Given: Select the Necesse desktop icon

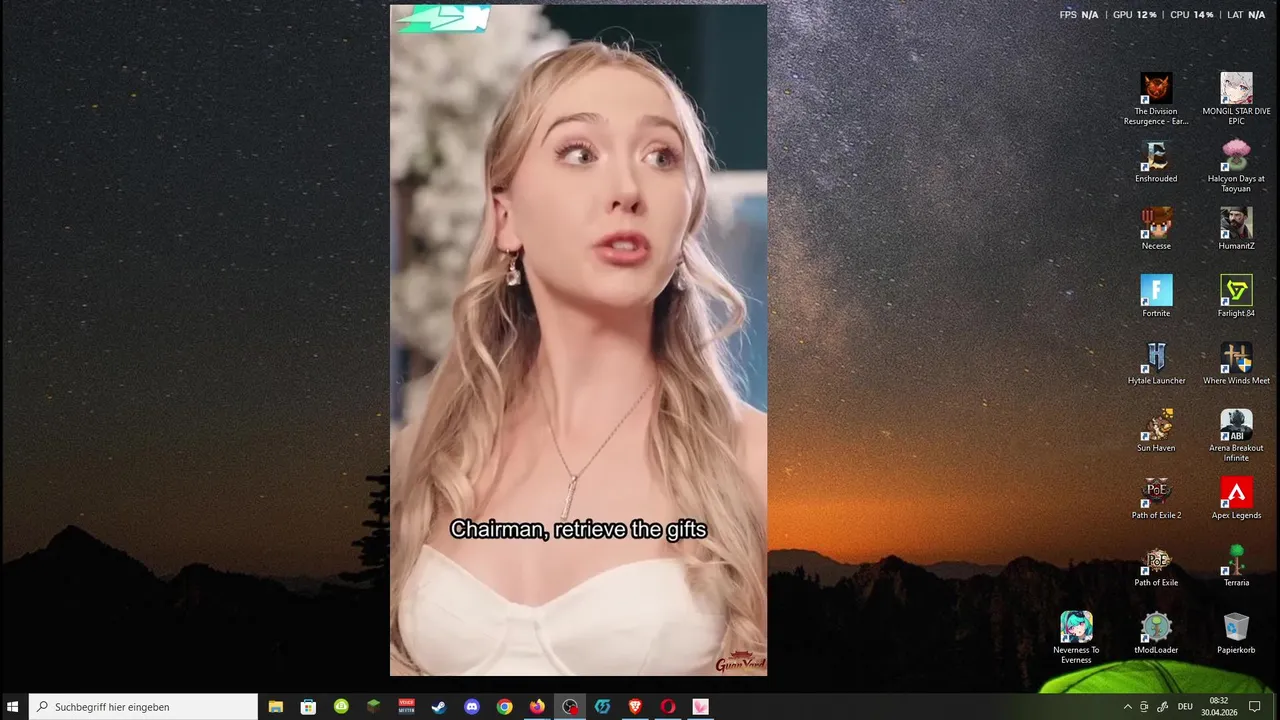Looking at the screenshot, I should click(x=1156, y=230).
